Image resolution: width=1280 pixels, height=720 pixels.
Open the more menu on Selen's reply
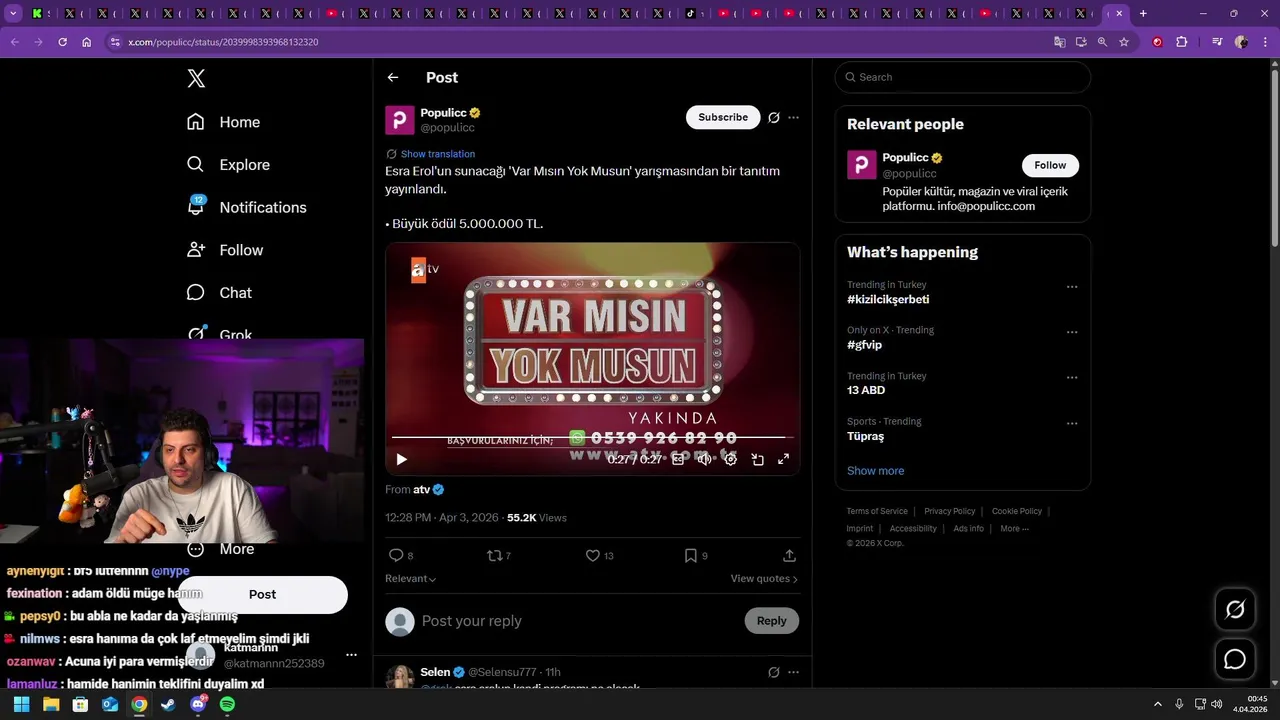(x=793, y=672)
